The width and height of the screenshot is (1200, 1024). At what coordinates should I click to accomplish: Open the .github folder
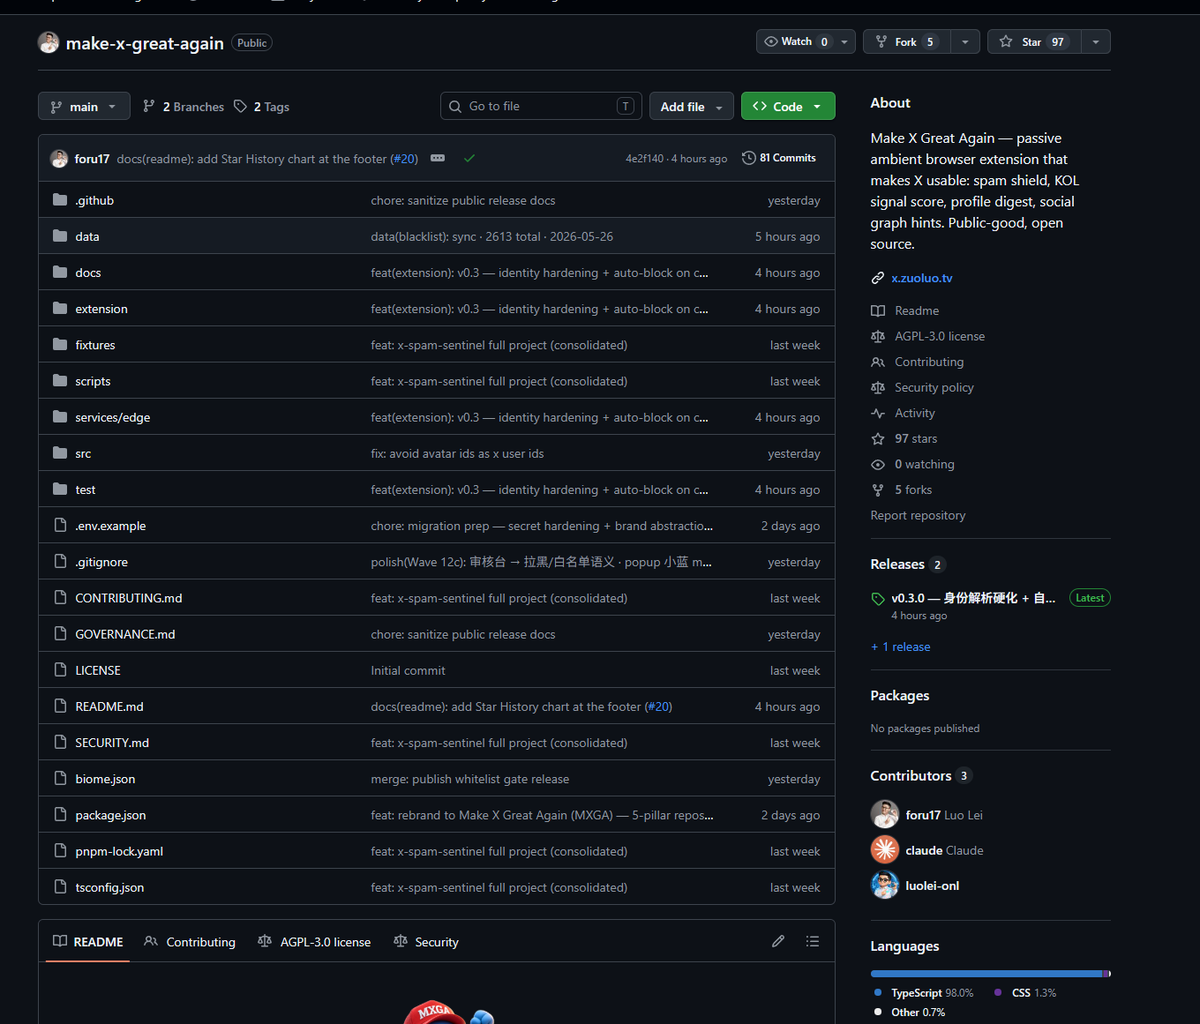[94, 200]
